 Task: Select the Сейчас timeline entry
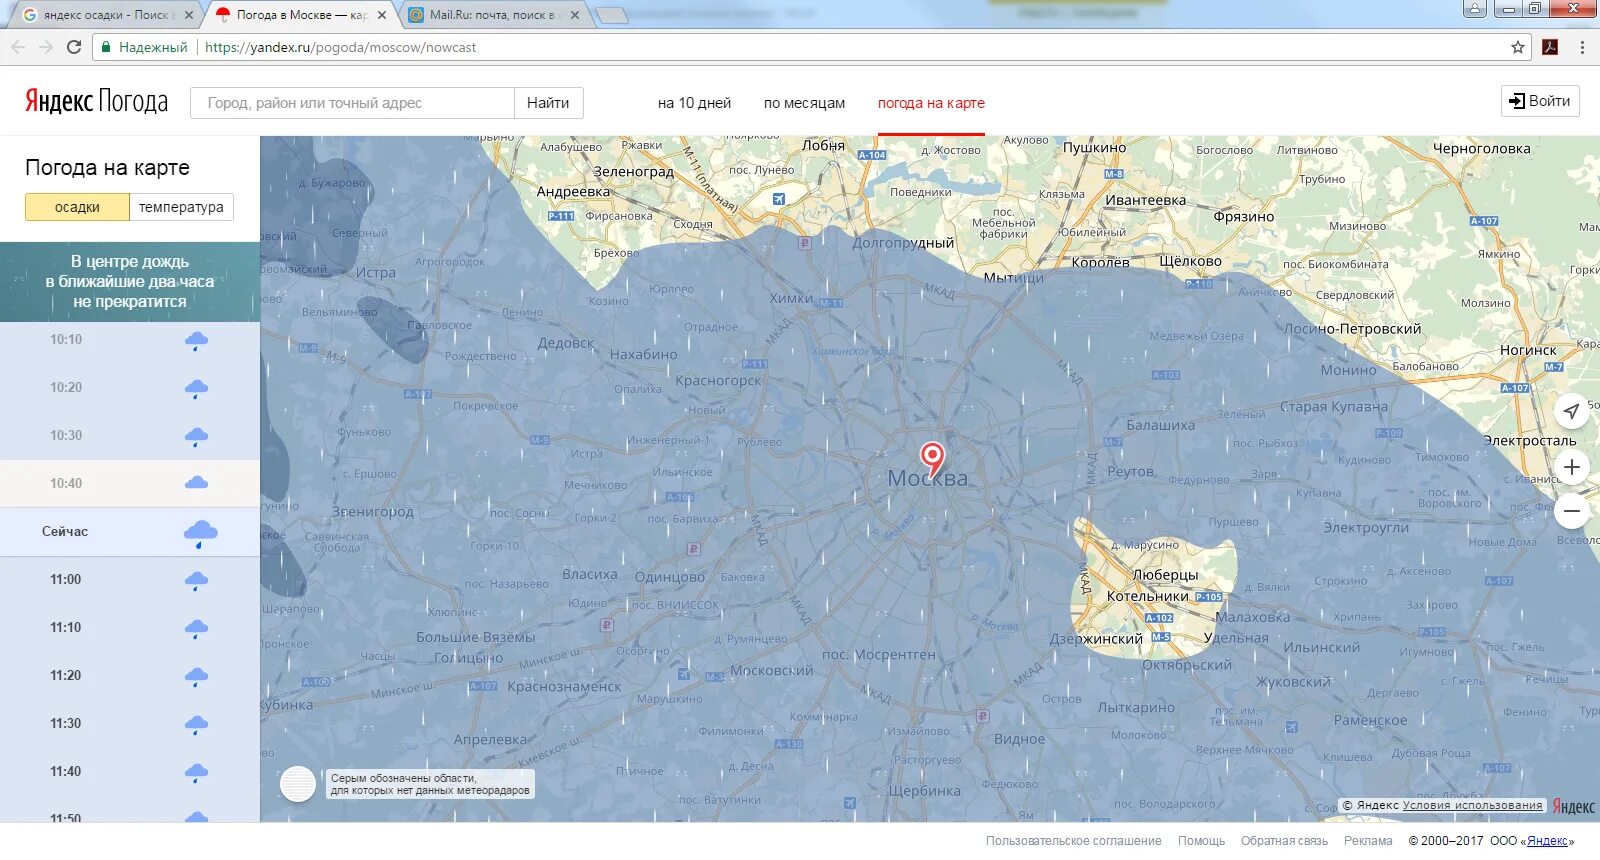pyautogui.click(x=130, y=532)
